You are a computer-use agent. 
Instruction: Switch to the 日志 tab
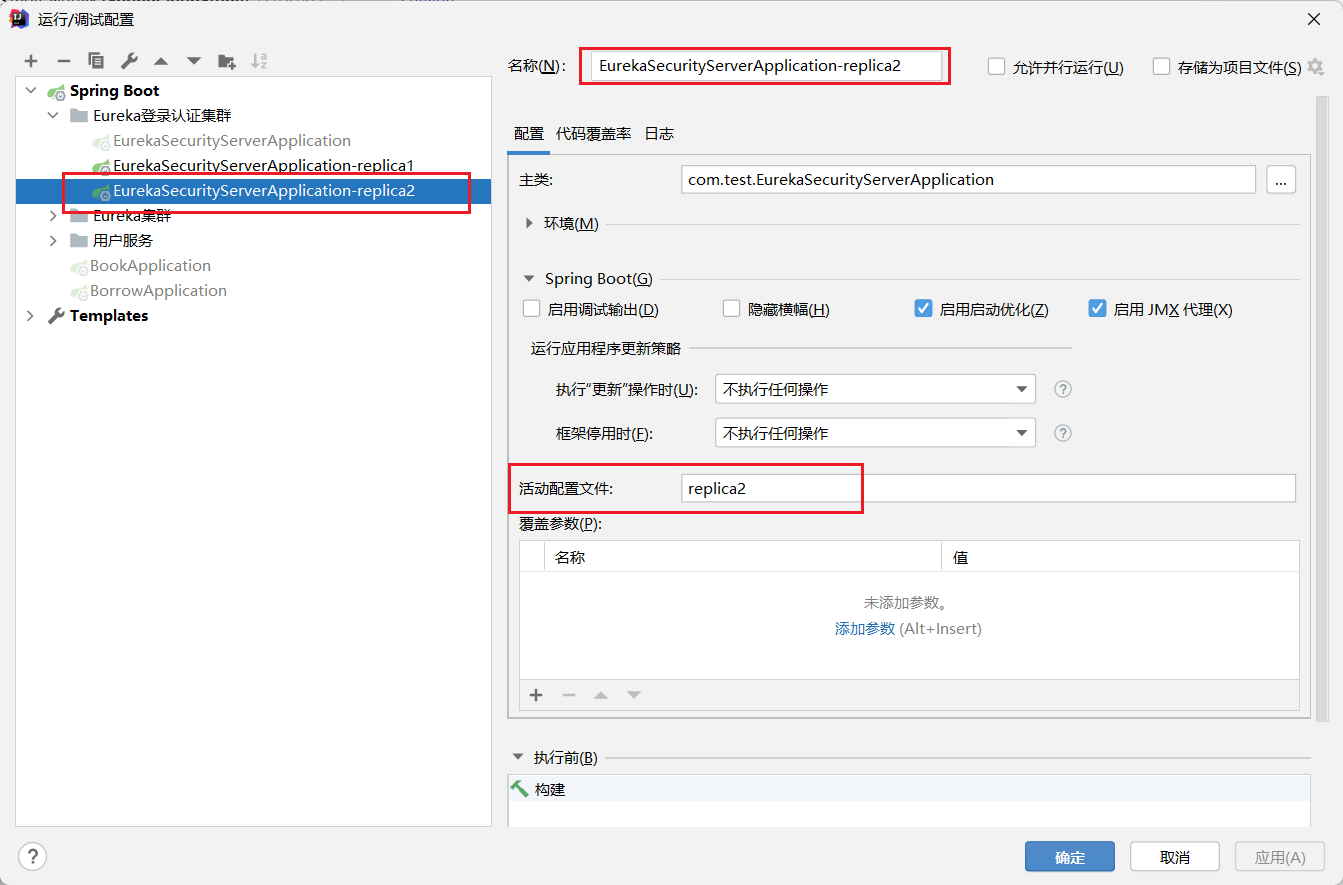[x=659, y=134]
